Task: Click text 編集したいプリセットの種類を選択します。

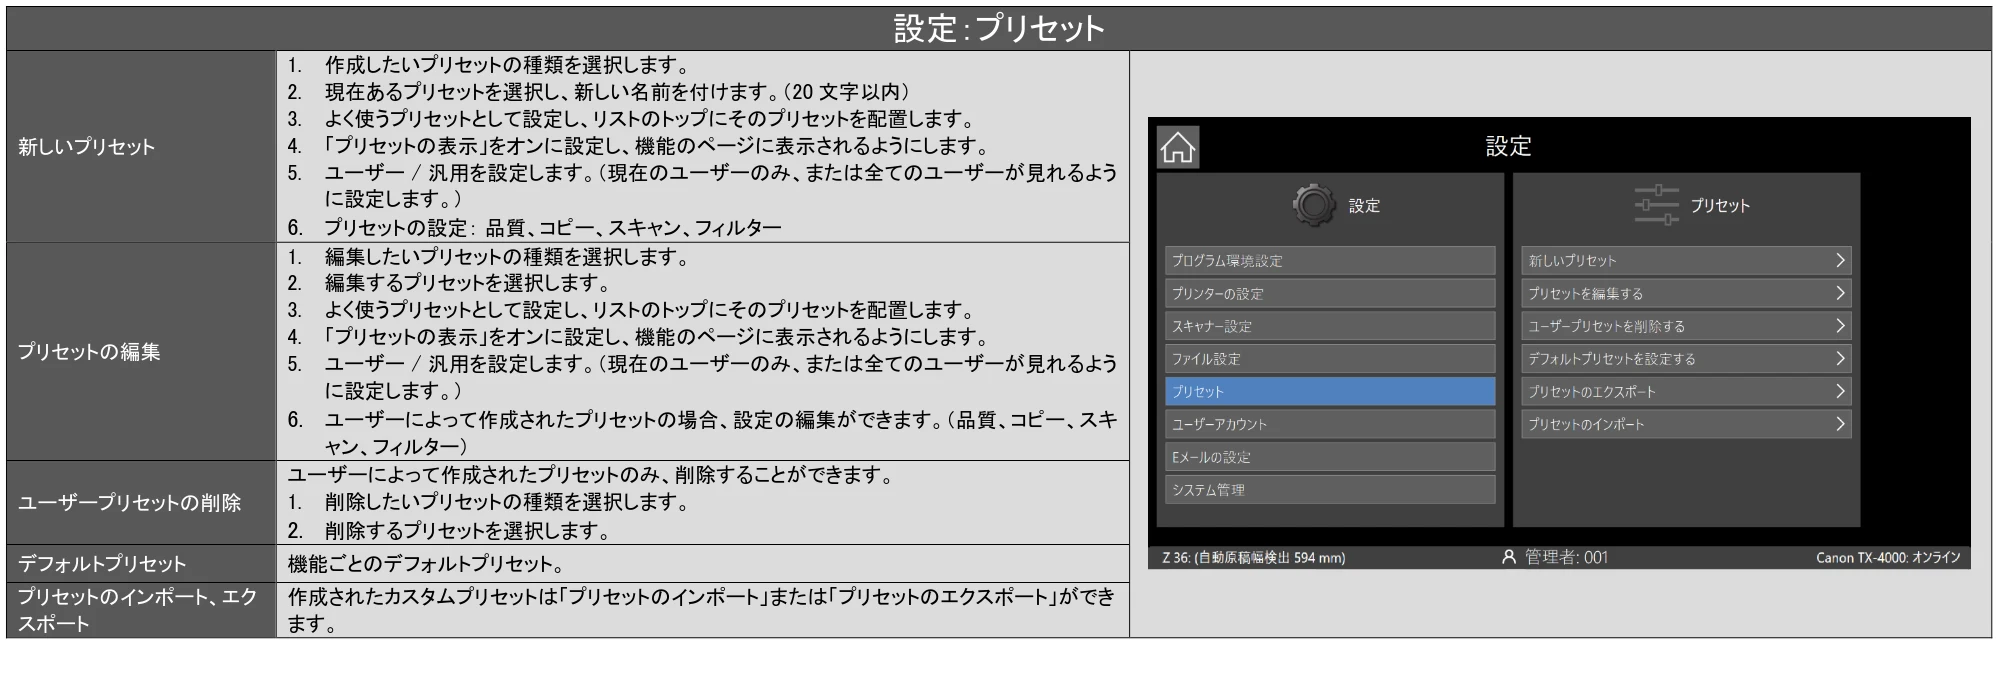Action: click(x=507, y=257)
